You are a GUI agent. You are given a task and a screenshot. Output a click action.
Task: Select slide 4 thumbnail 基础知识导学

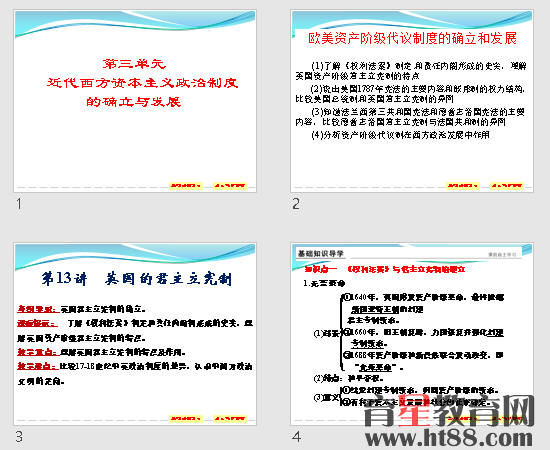[412, 334]
